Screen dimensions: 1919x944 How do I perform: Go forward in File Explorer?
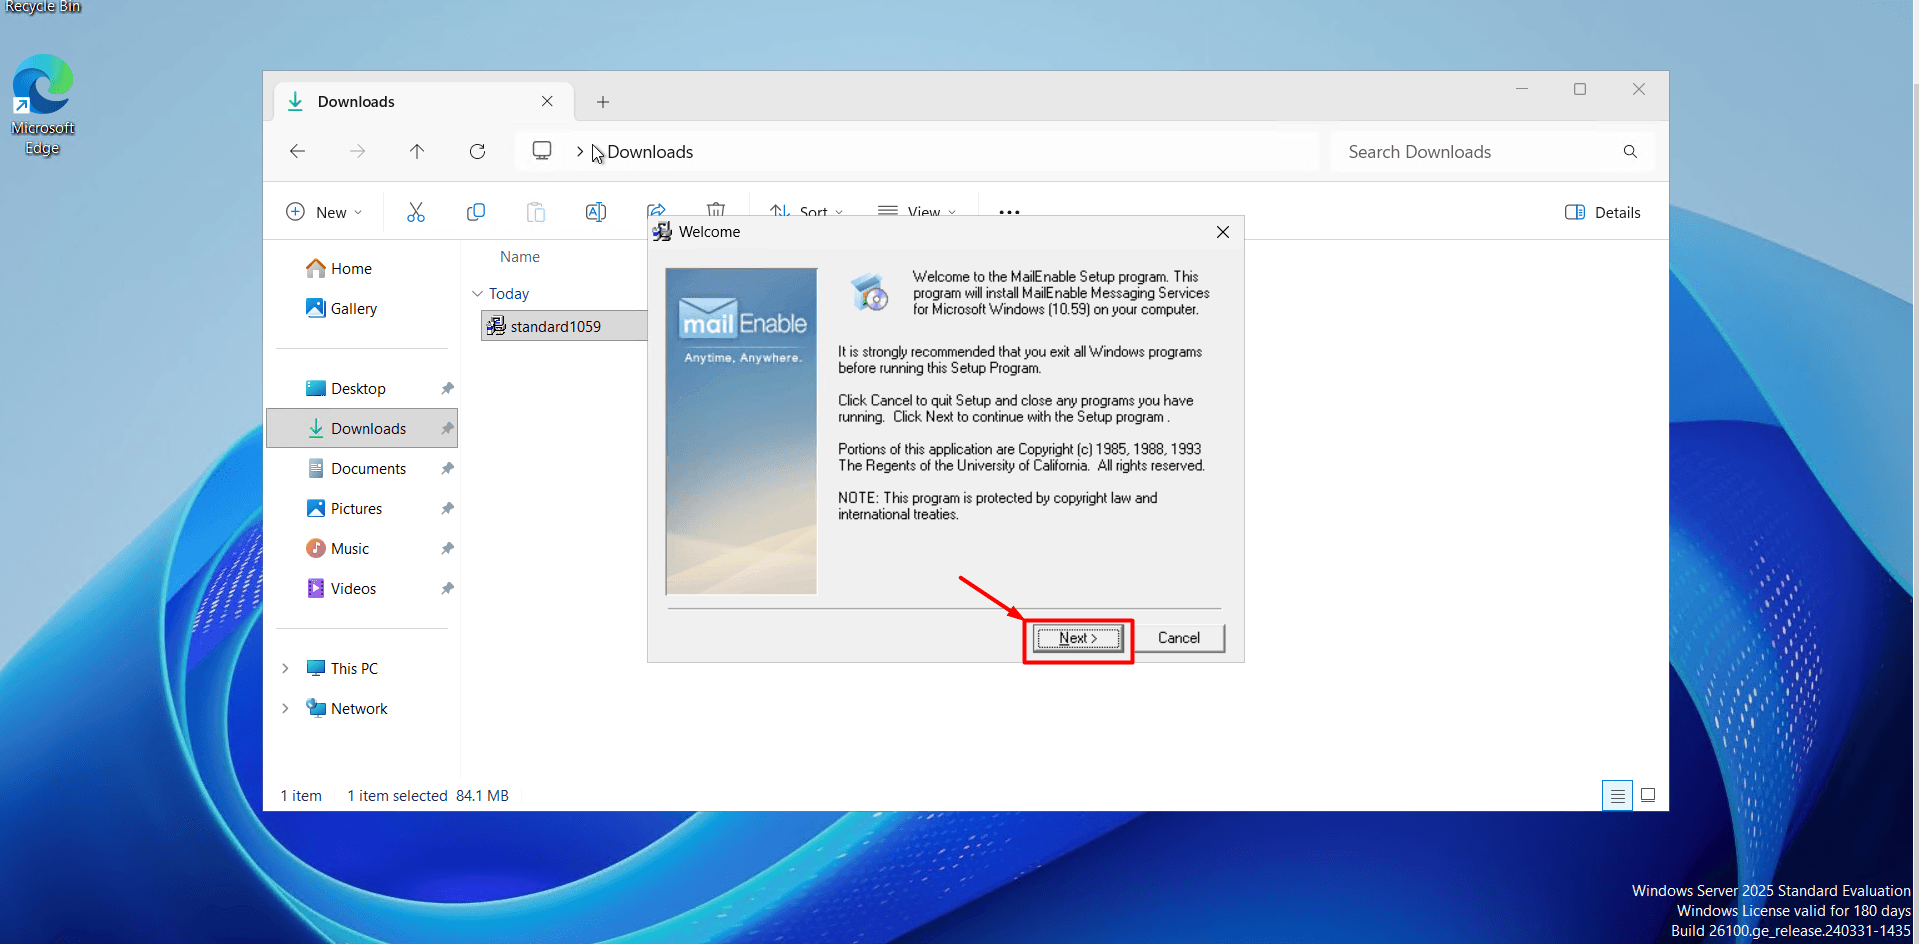[x=357, y=151]
